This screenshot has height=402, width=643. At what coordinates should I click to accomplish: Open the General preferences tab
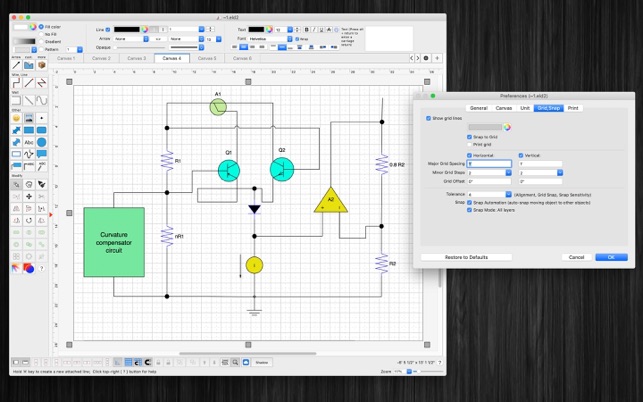[x=479, y=108]
